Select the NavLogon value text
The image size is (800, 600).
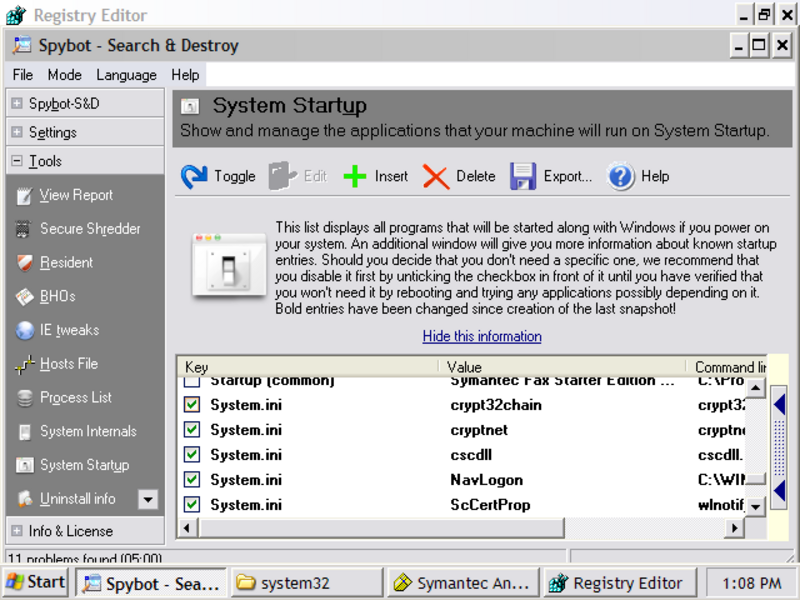(486, 480)
